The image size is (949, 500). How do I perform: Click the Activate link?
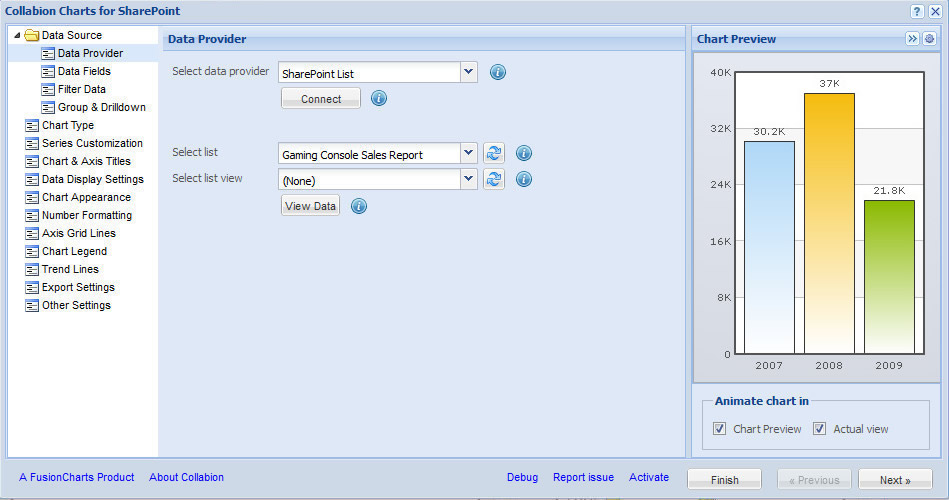(x=649, y=477)
